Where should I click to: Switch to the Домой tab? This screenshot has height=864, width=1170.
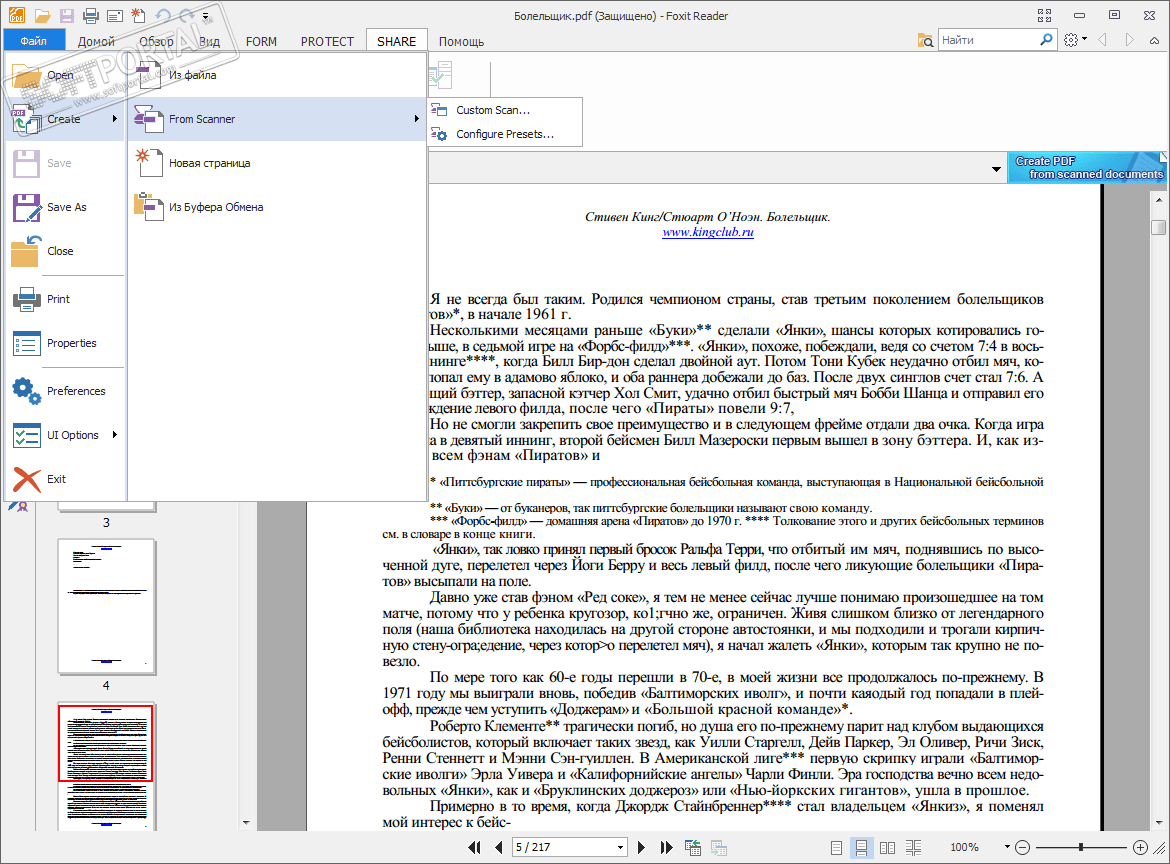pyautogui.click(x=96, y=41)
